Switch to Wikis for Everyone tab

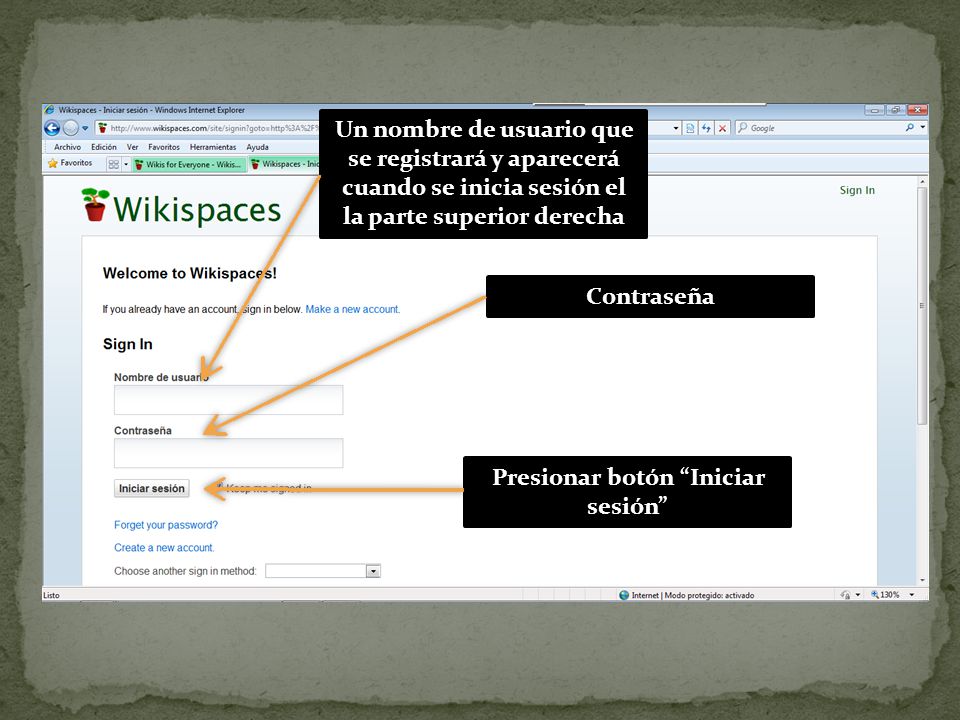189,164
